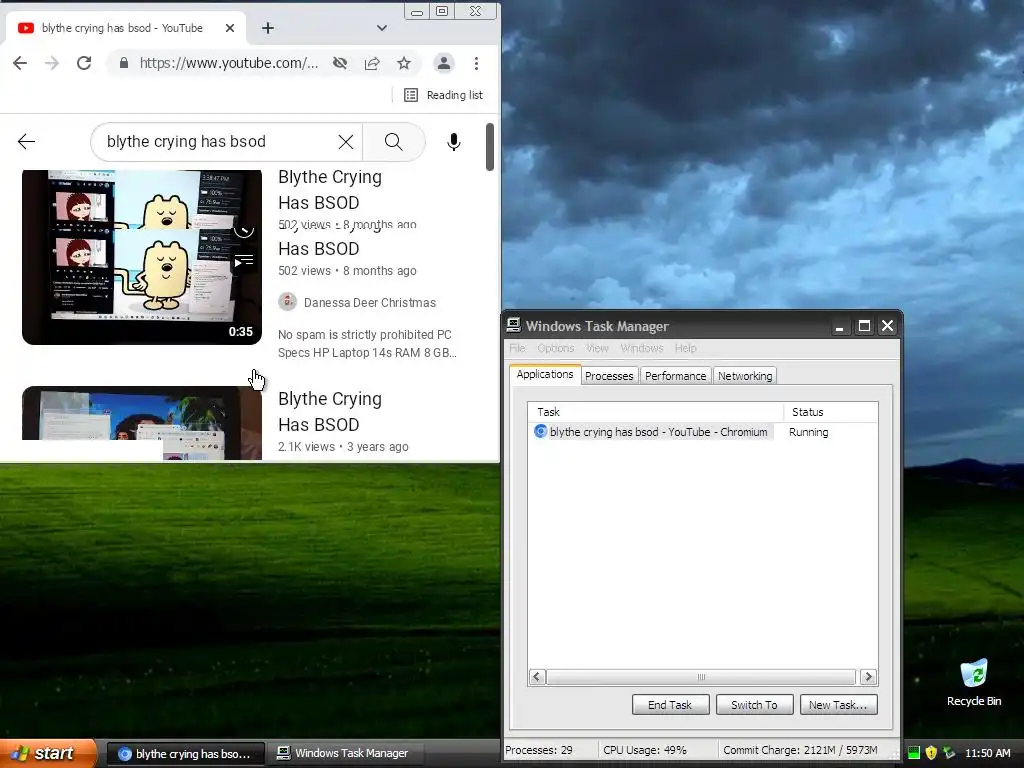
Task: Switch to the Performance tab
Action: click(x=675, y=376)
